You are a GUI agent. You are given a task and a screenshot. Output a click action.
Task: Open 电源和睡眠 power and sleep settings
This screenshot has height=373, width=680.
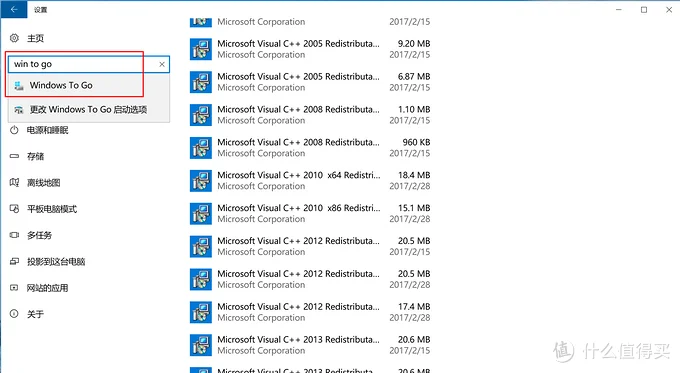(x=48, y=130)
